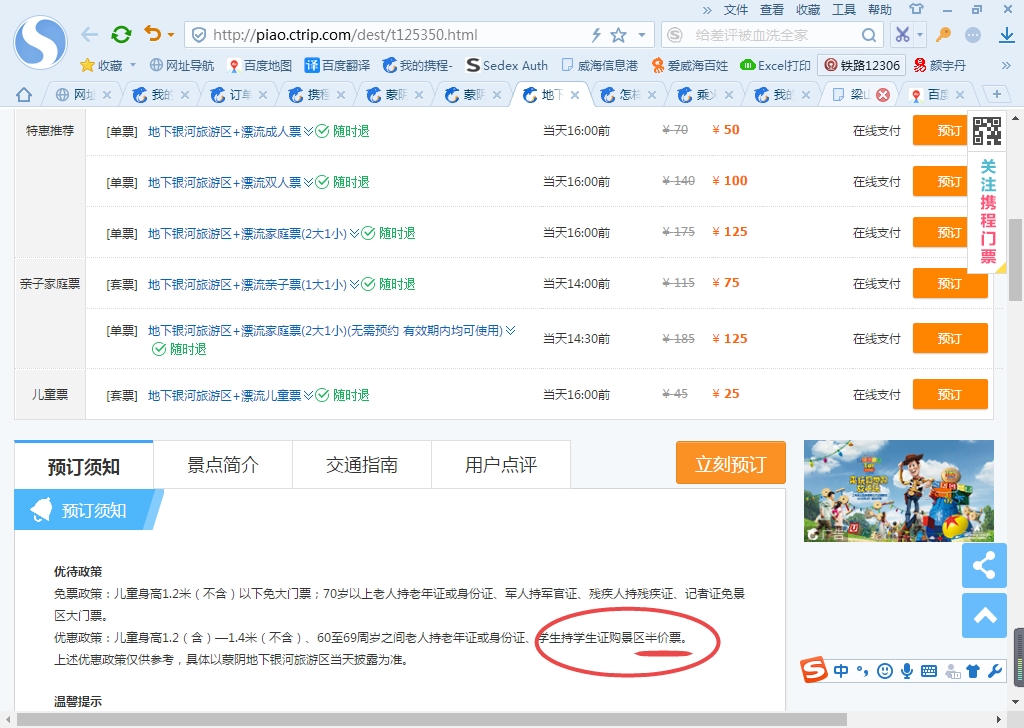
Task: Click the scroll-to-top arrow button
Action: click(984, 615)
